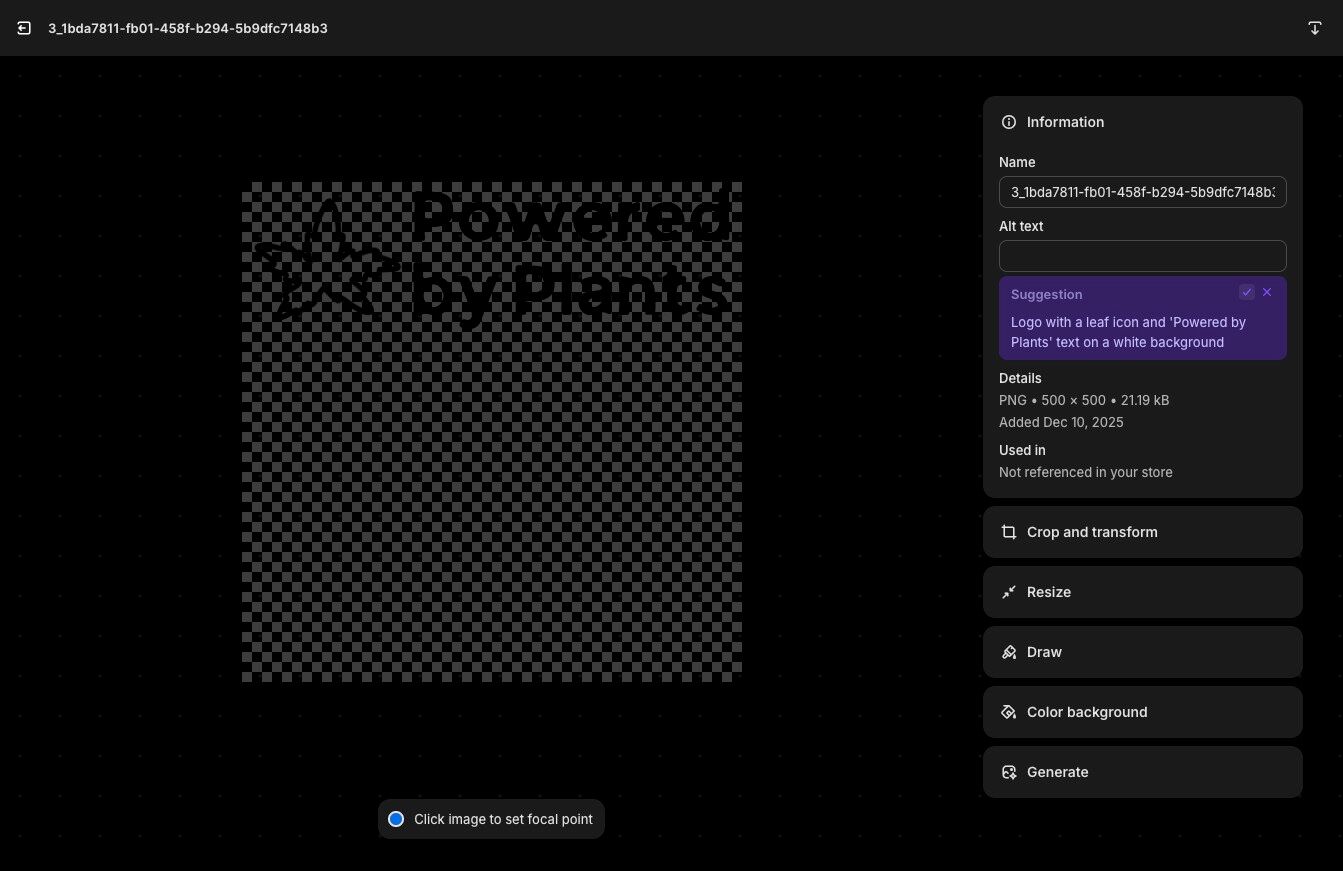Click the Information panel info icon

pos(1008,122)
